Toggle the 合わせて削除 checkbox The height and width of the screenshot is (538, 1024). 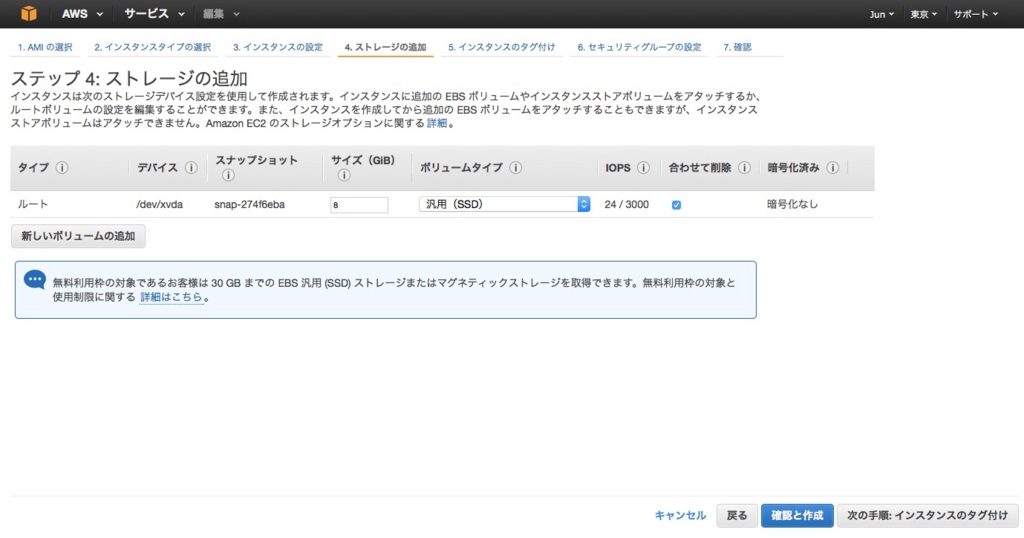coord(677,205)
